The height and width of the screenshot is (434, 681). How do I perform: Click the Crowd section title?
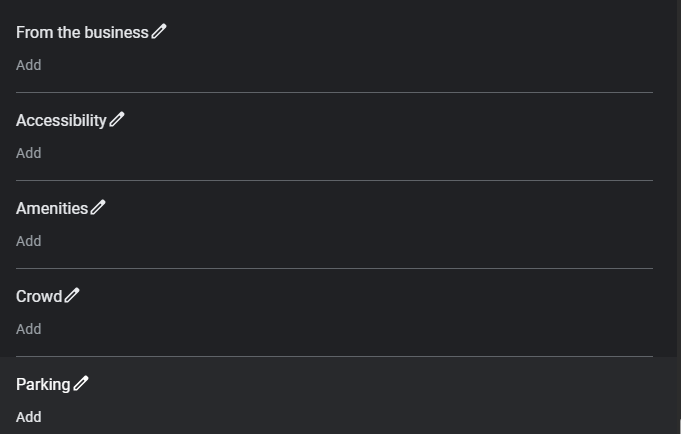point(39,296)
